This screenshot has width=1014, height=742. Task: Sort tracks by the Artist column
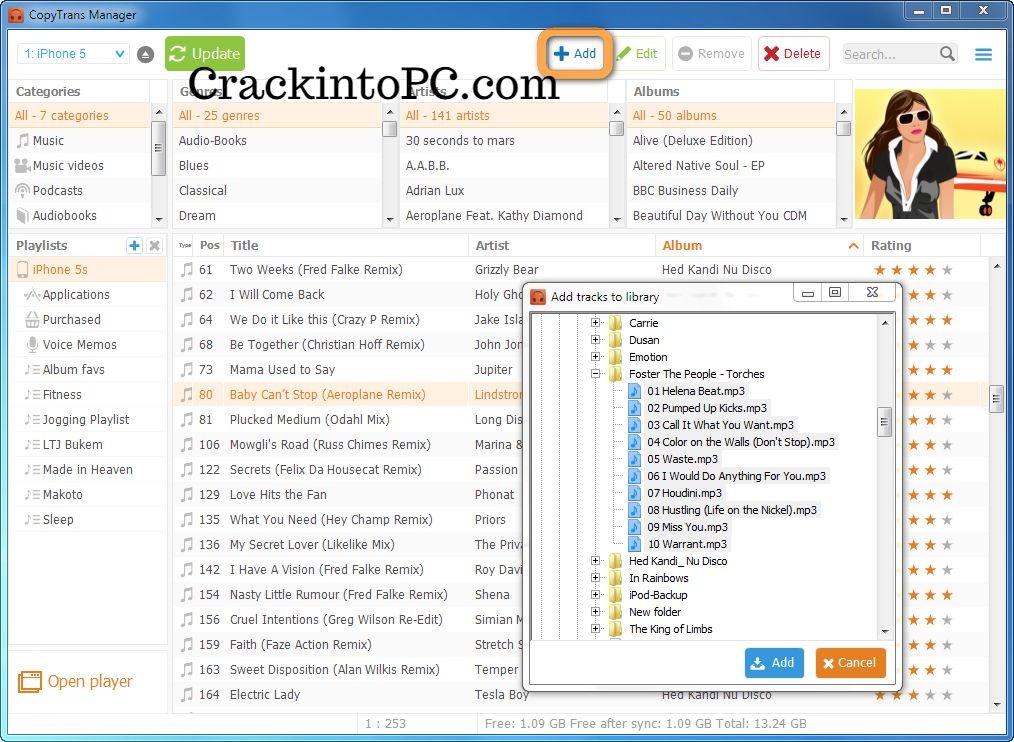pos(561,245)
